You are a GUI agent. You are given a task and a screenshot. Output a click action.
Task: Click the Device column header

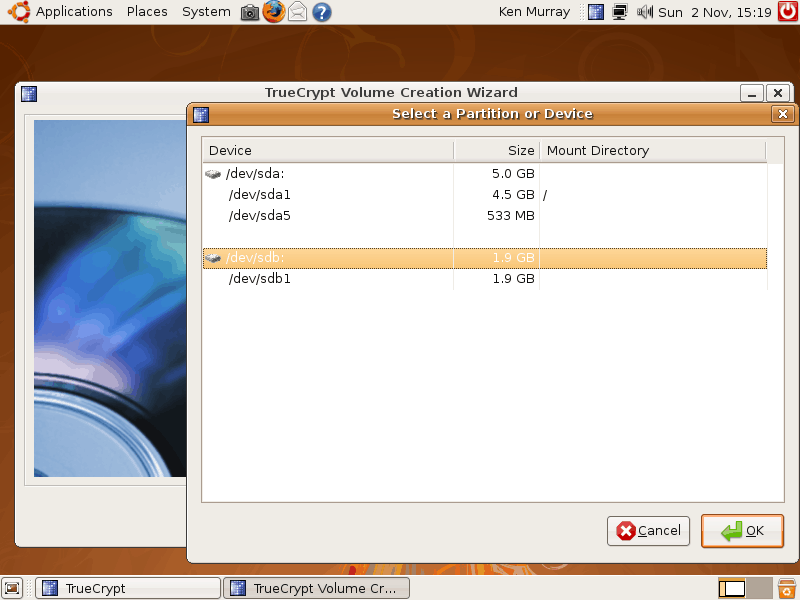[x=328, y=151]
